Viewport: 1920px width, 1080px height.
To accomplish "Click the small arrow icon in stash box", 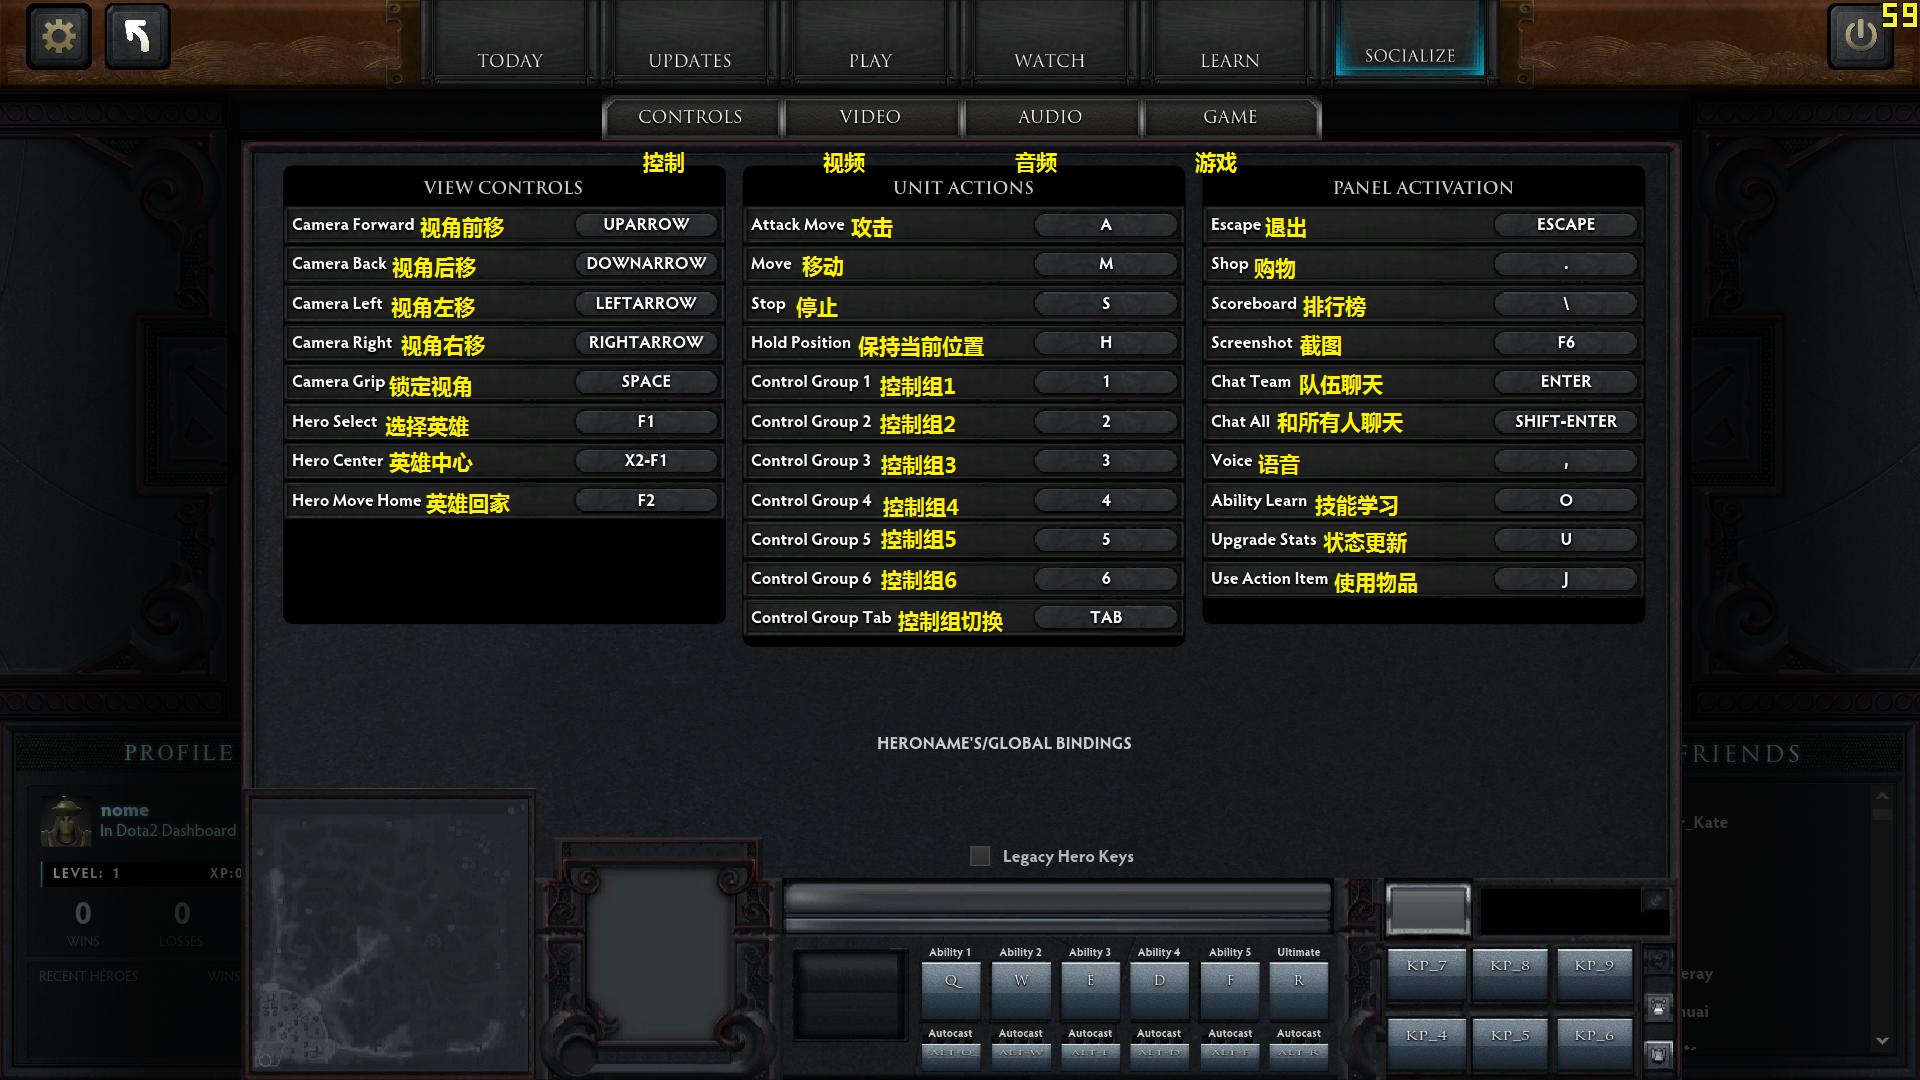I will [1655, 900].
